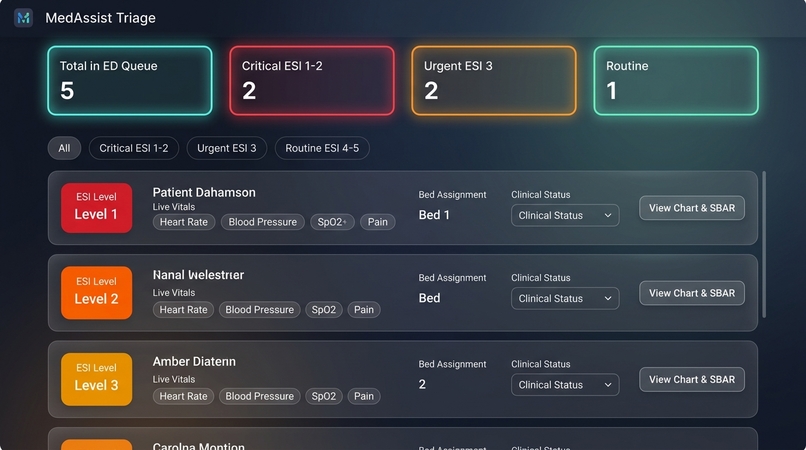The height and width of the screenshot is (450, 806).
Task: Click Bed assignment value for Nanal Welestrer
Action: pyautogui.click(x=429, y=298)
